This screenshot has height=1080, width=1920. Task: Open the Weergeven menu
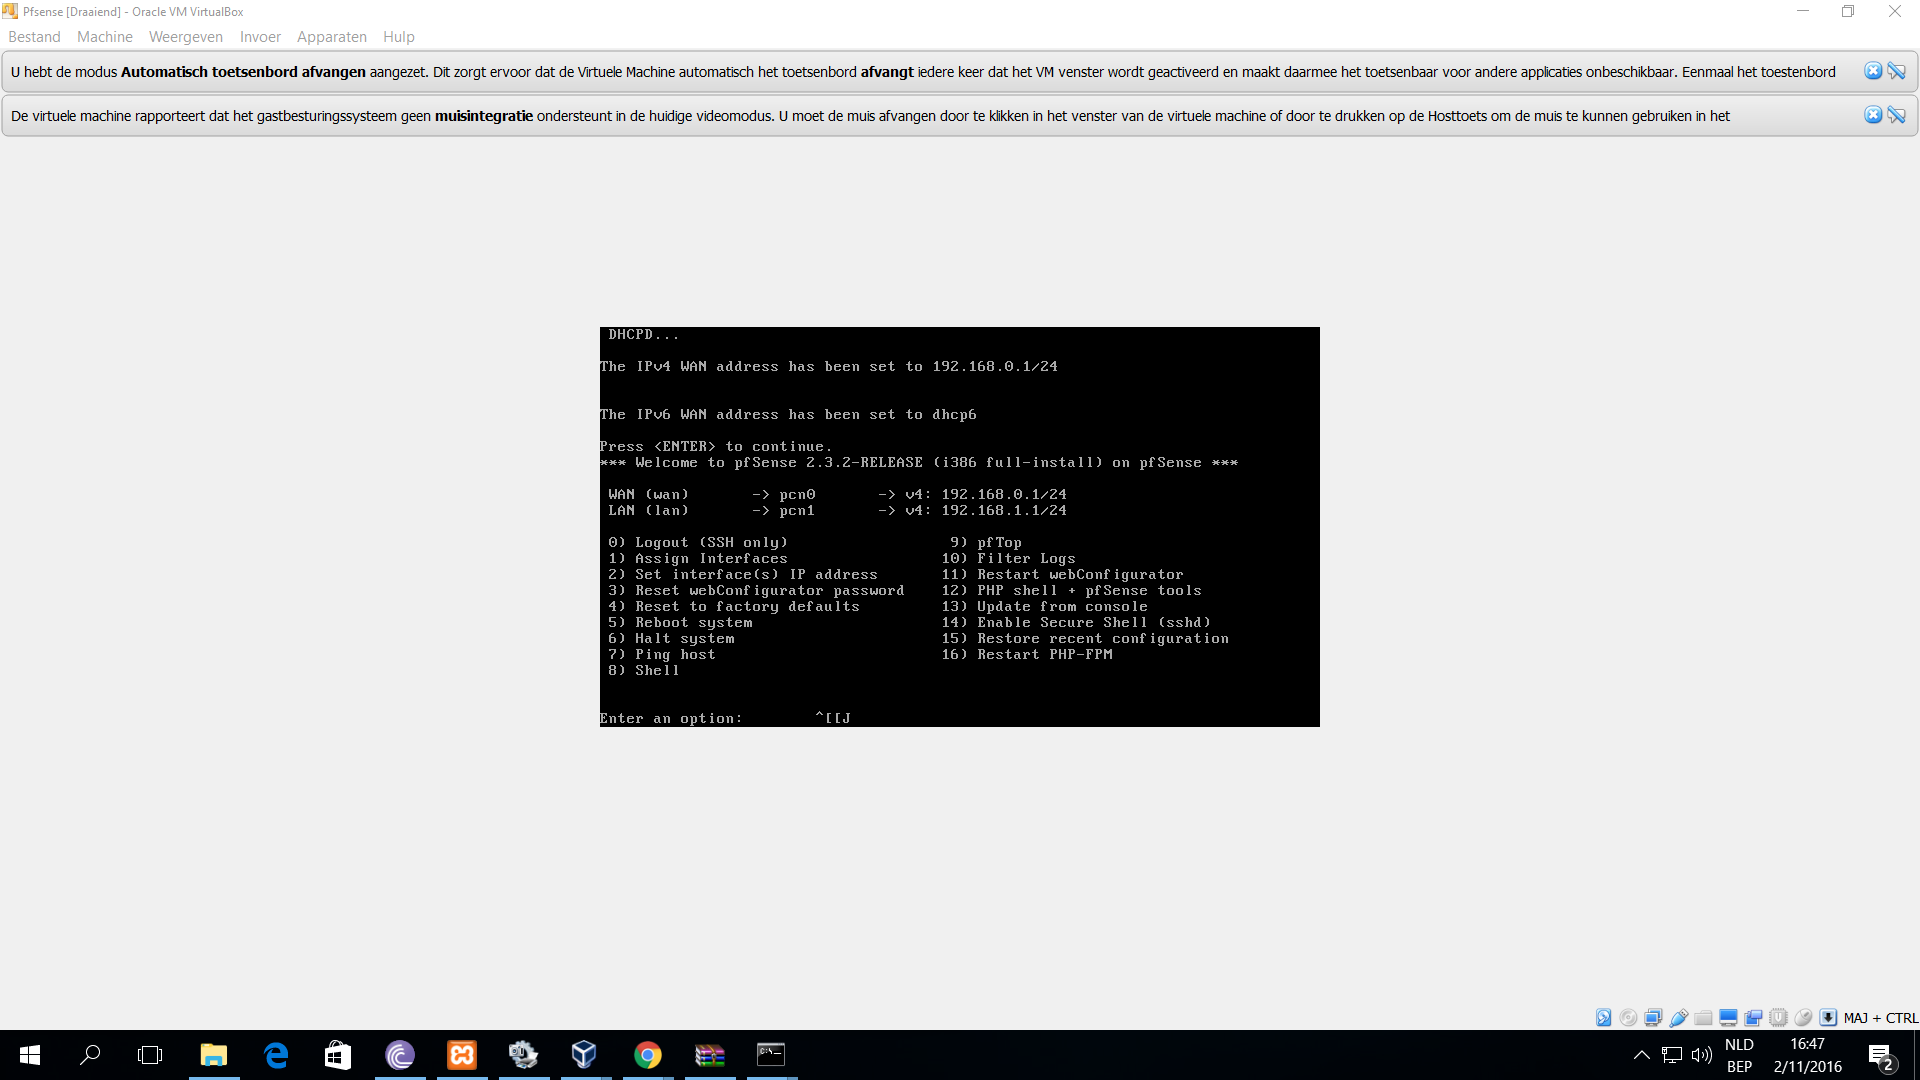point(186,37)
